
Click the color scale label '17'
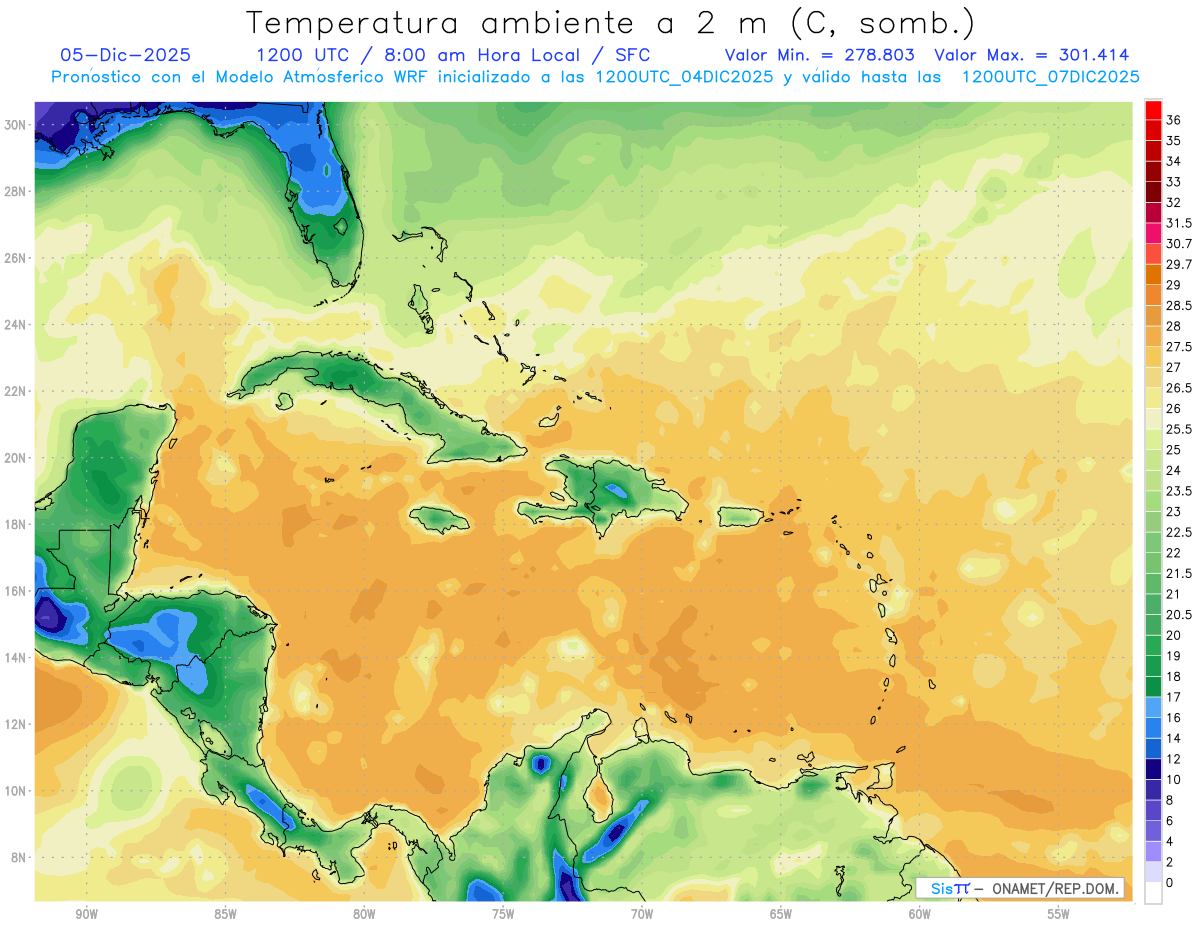pyautogui.click(x=1174, y=697)
